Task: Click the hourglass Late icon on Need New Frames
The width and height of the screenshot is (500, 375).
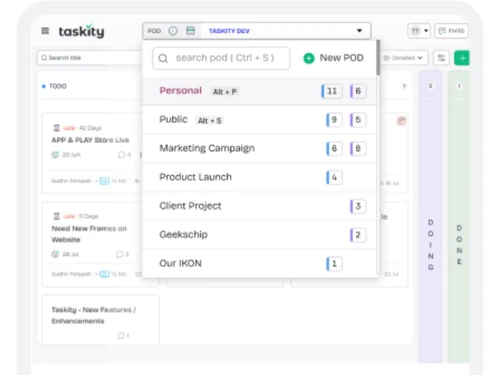Action: pyautogui.click(x=56, y=216)
